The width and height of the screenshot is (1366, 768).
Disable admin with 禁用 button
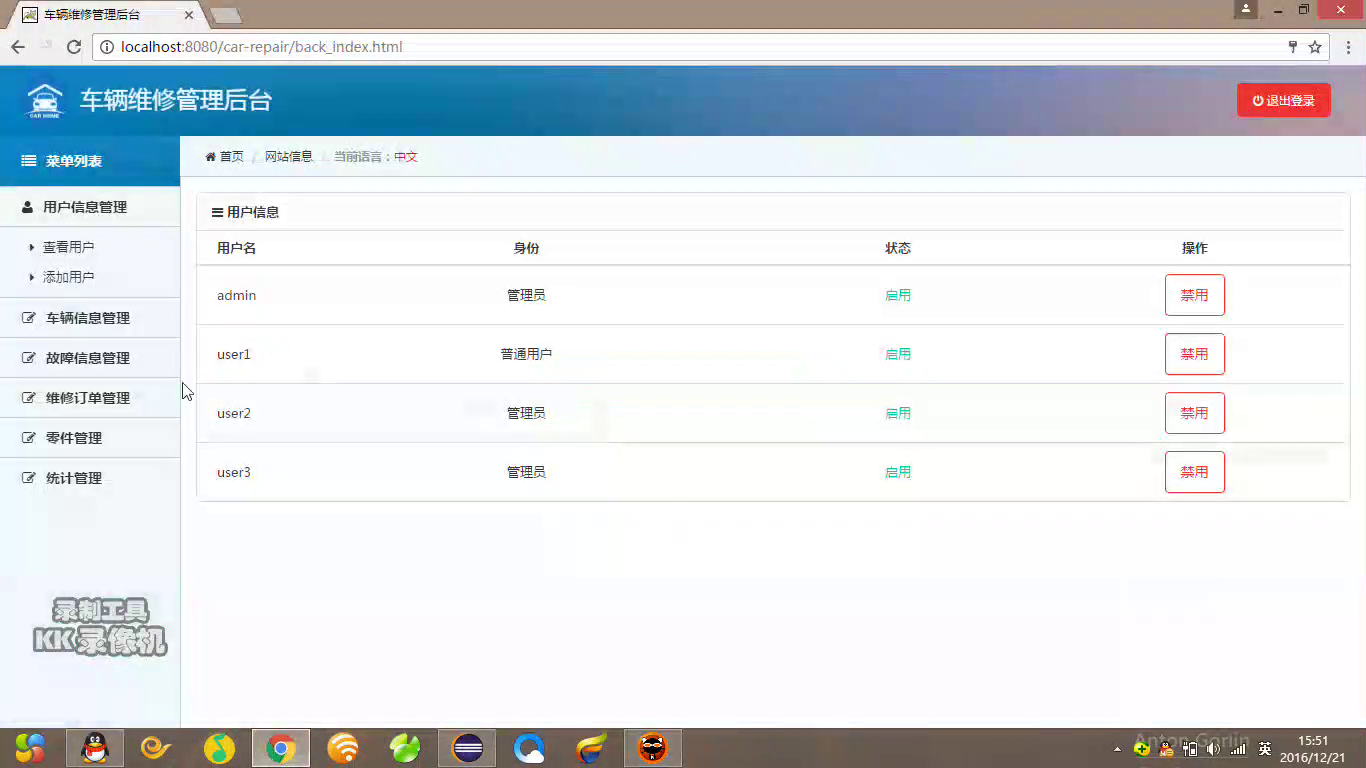pyautogui.click(x=1195, y=295)
